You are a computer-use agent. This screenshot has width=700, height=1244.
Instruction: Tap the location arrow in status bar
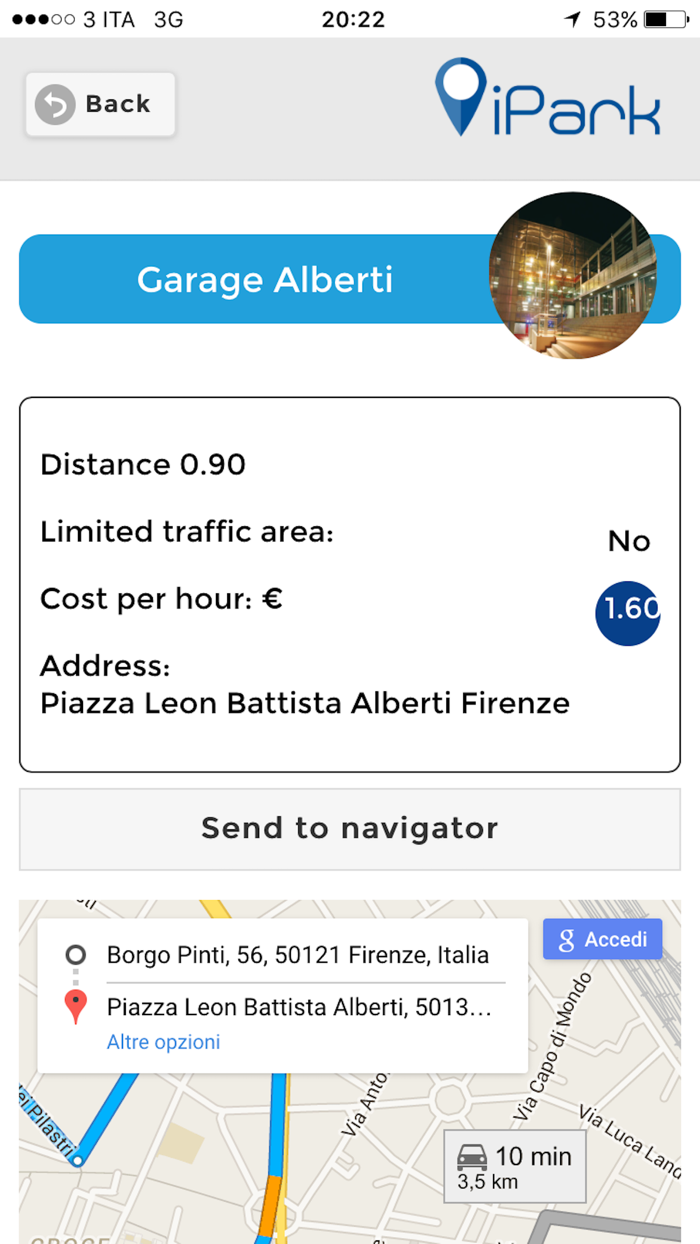(572, 19)
